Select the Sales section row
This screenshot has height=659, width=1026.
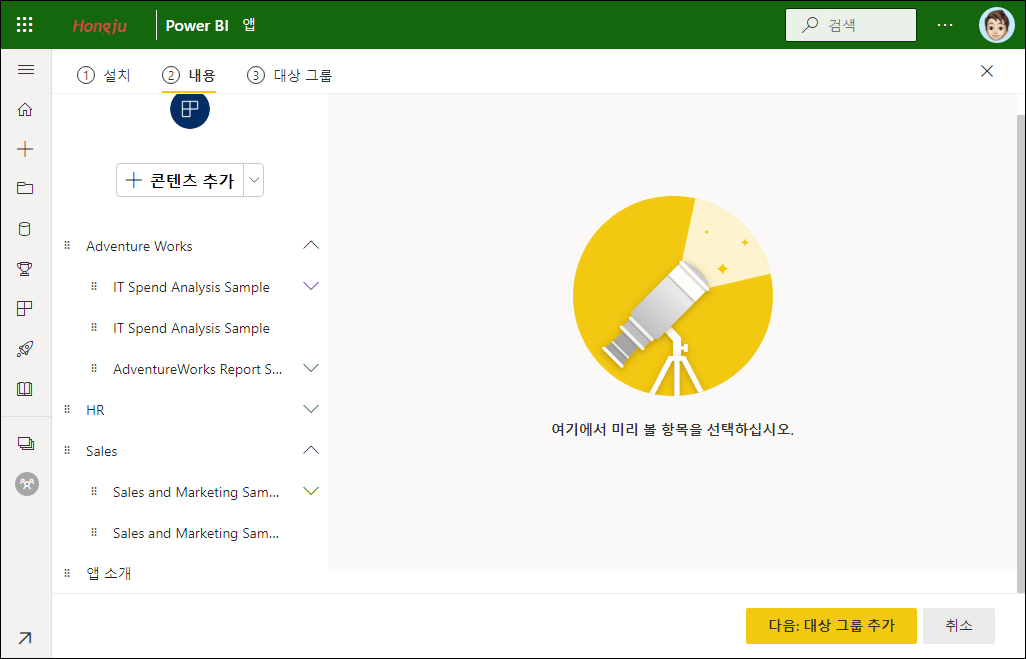tap(190, 451)
